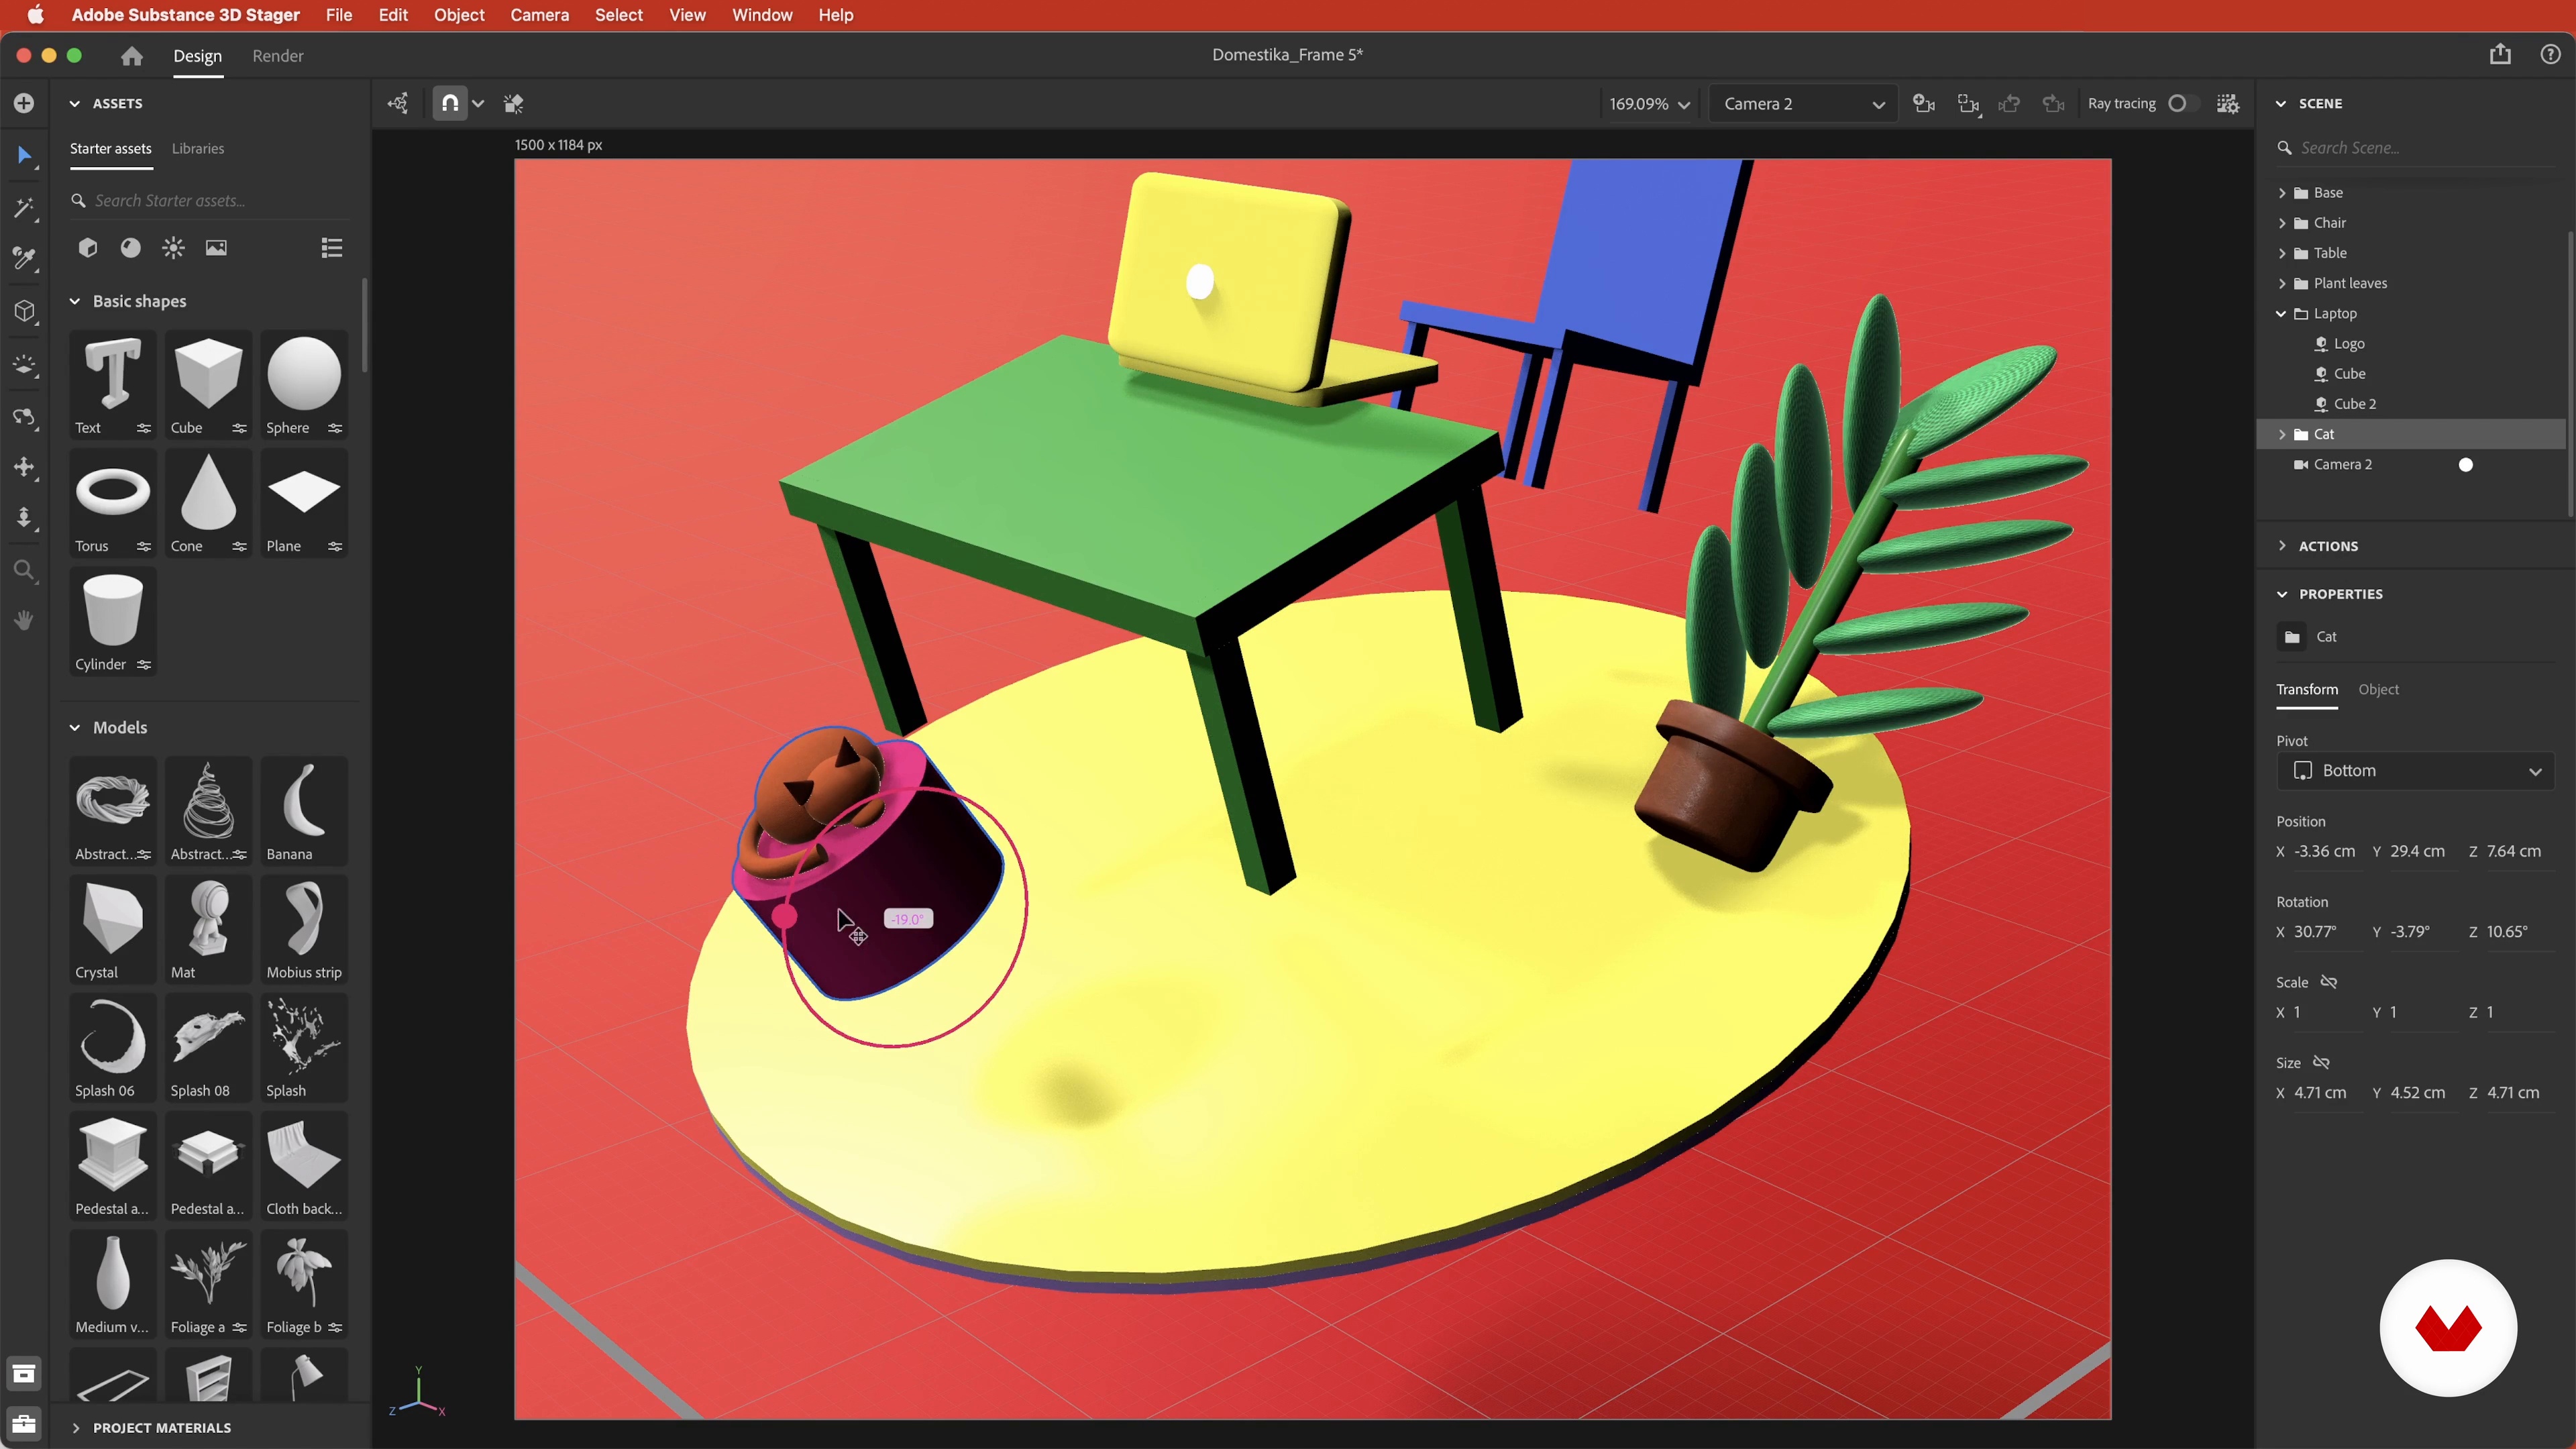2576x1449 pixels.
Task: Click the Position Y value 29.4 cm
Action: [x=2417, y=851]
